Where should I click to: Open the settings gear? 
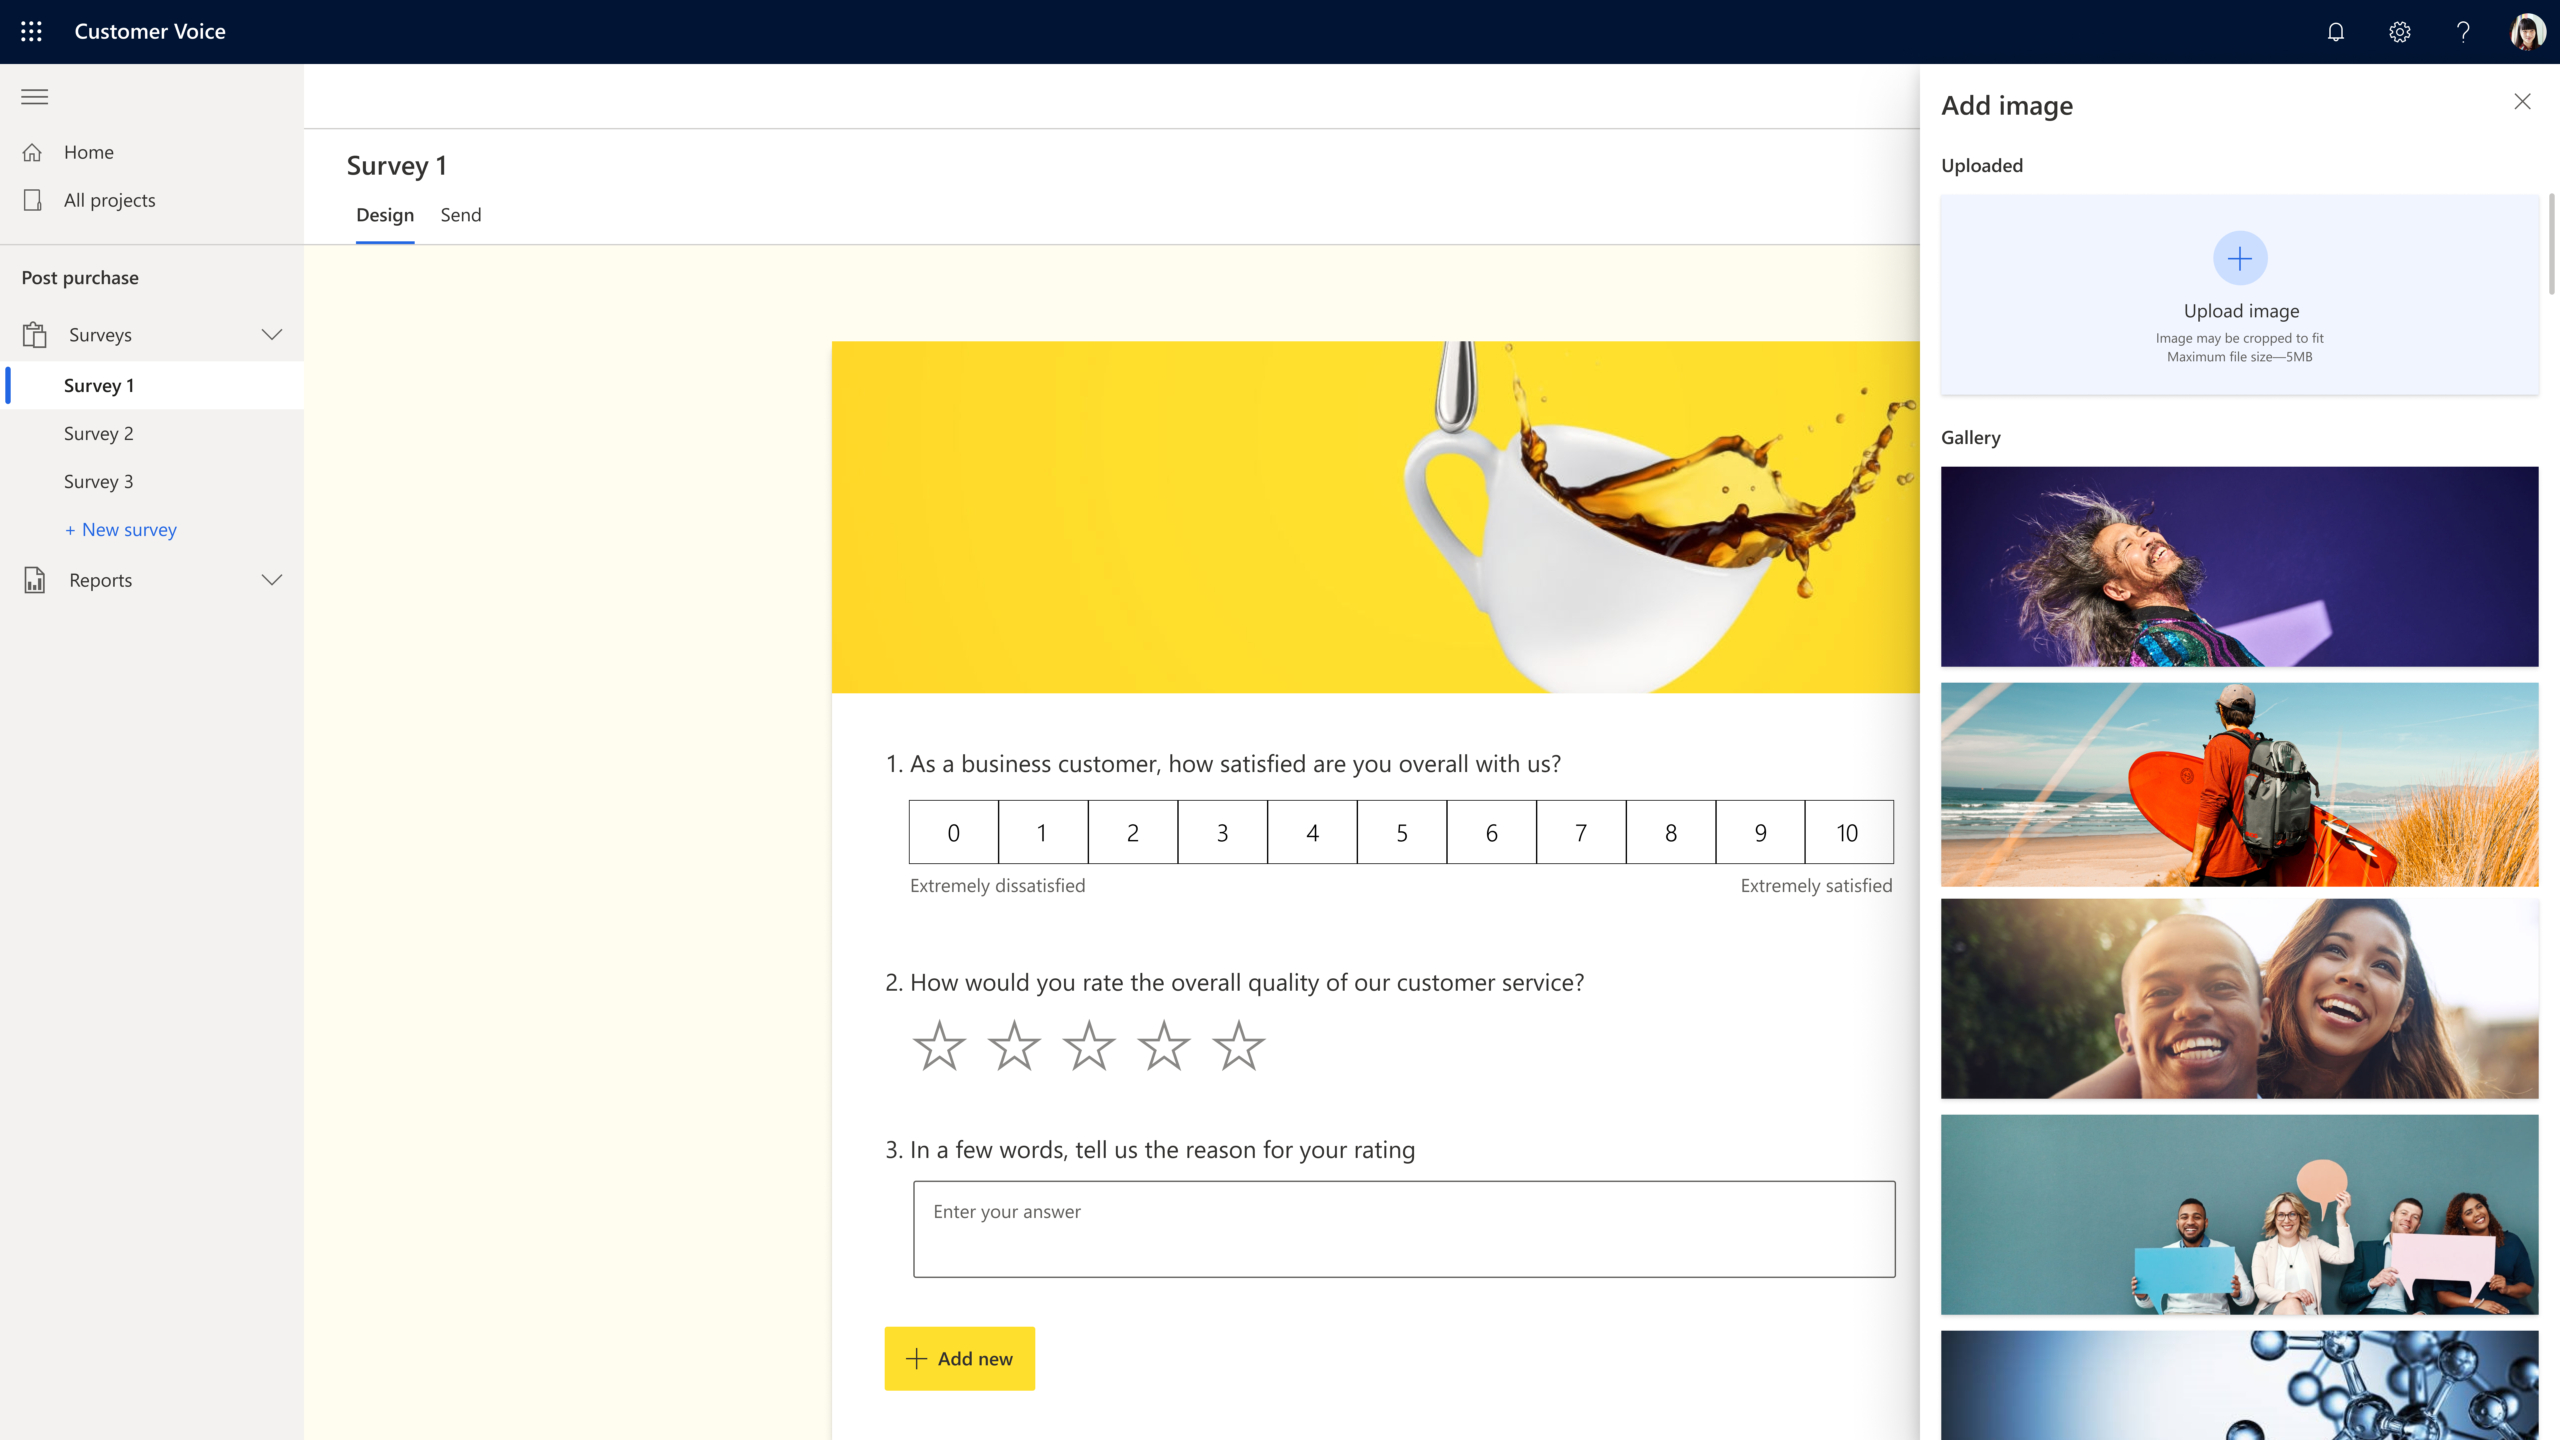(2400, 32)
